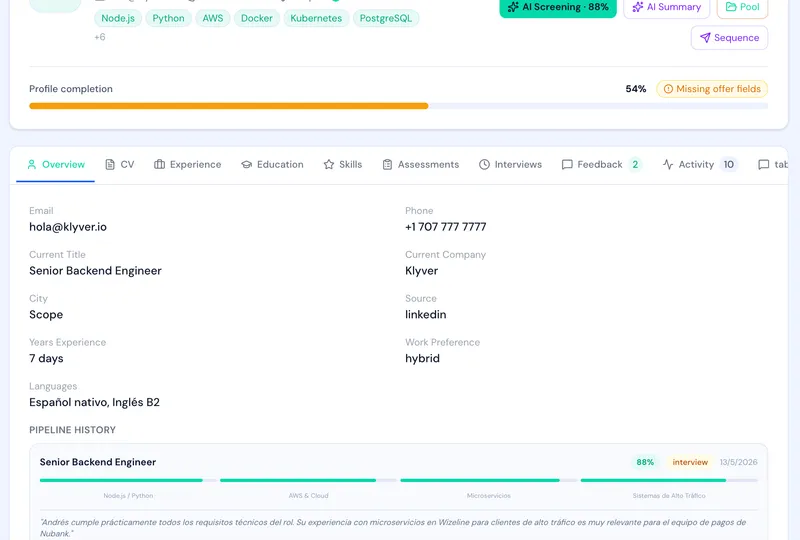
Task: Open the Senior Backend Engineer pipeline entry
Action: click(x=98, y=462)
